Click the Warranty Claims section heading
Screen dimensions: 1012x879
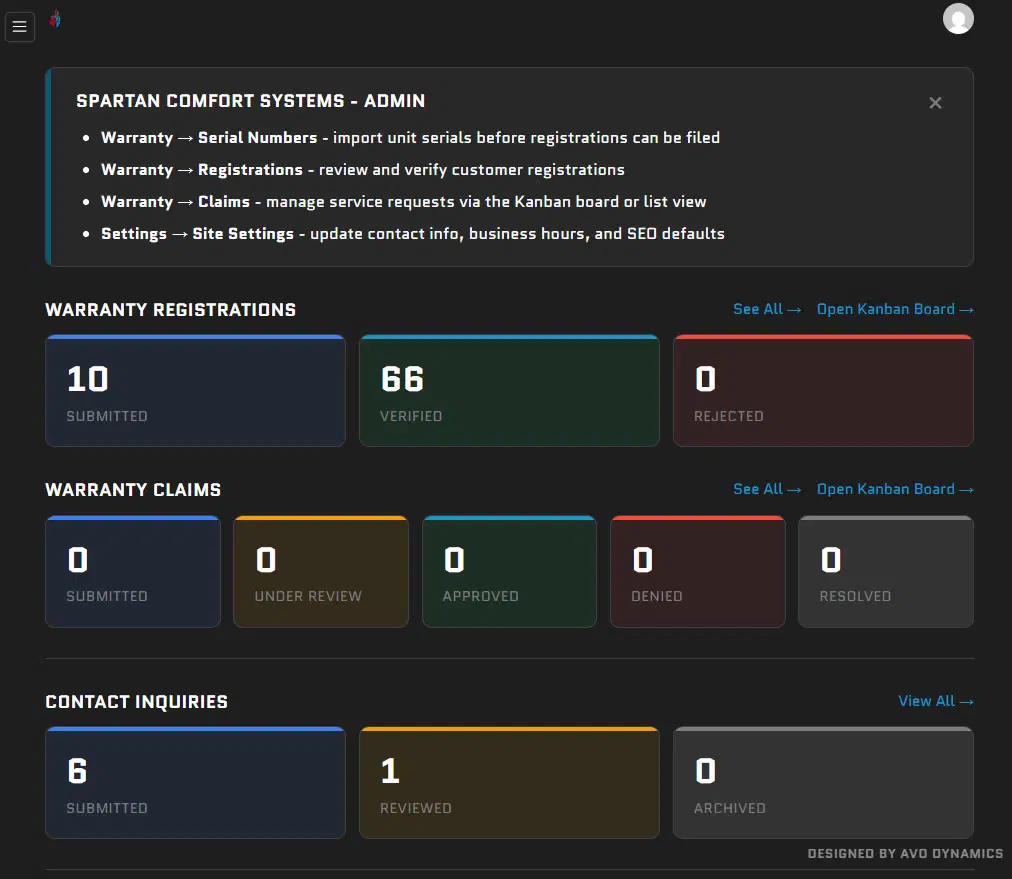coord(133,490)
